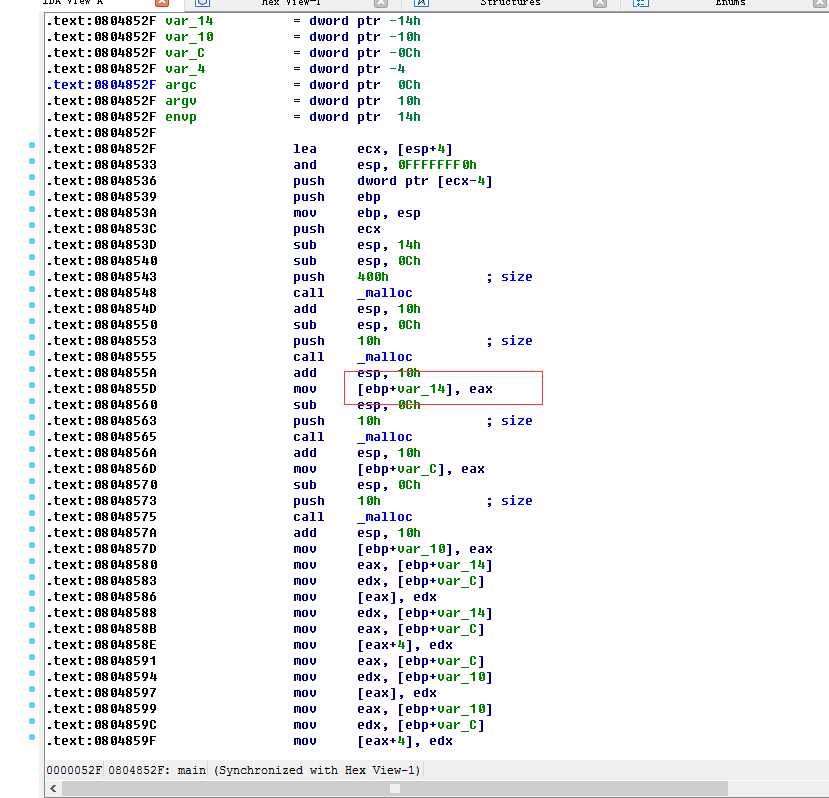
Task: Click operand [eax+4], edx at 0804858E
Action: [x=405, y=645]
